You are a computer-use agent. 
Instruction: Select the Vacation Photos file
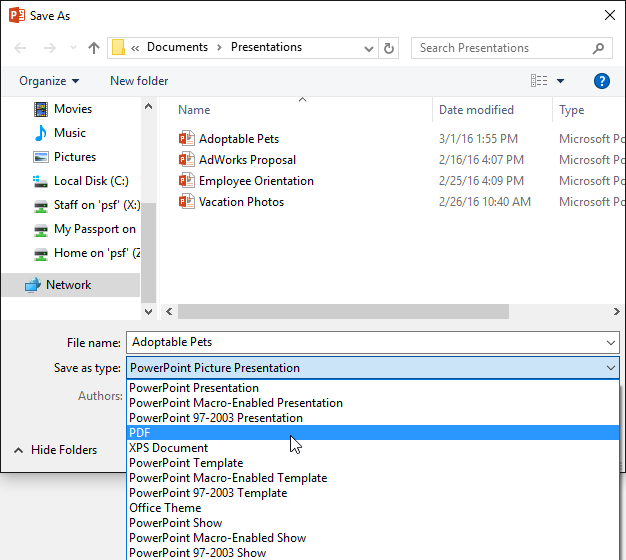click(x=241, y=202)
